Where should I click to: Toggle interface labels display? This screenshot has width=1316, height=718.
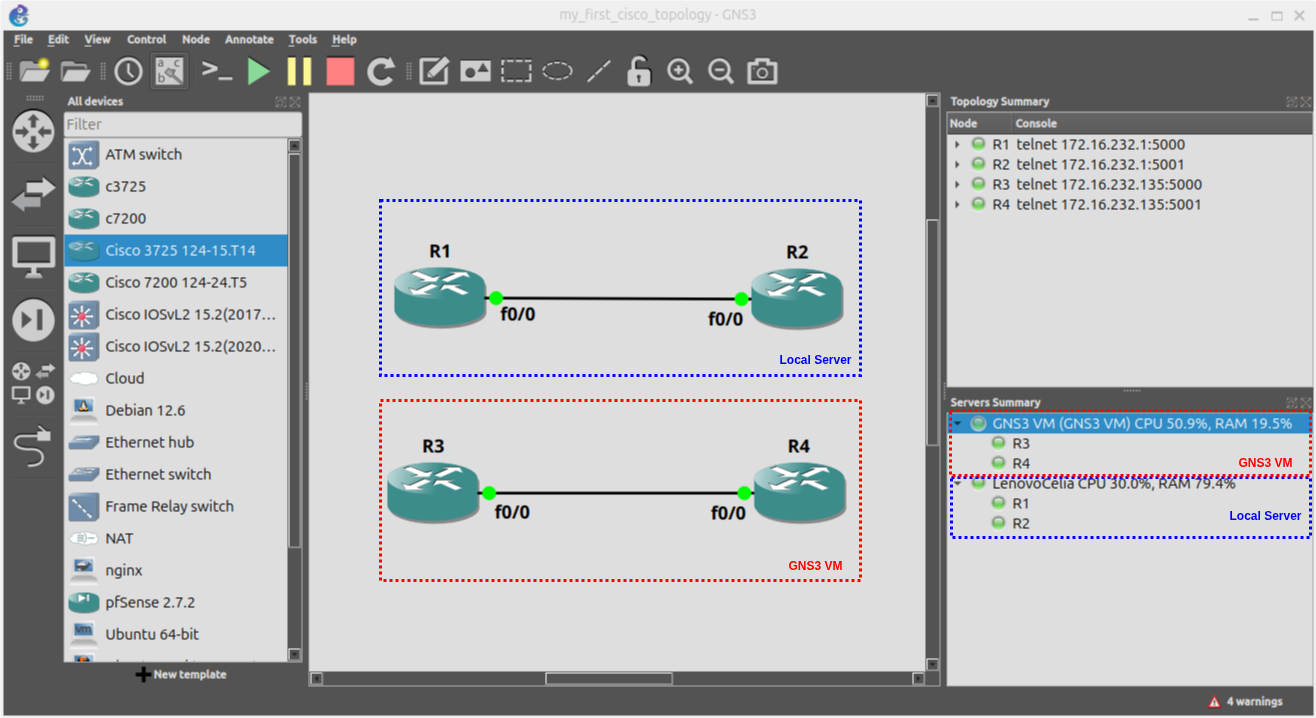click(x=169, y=71)
